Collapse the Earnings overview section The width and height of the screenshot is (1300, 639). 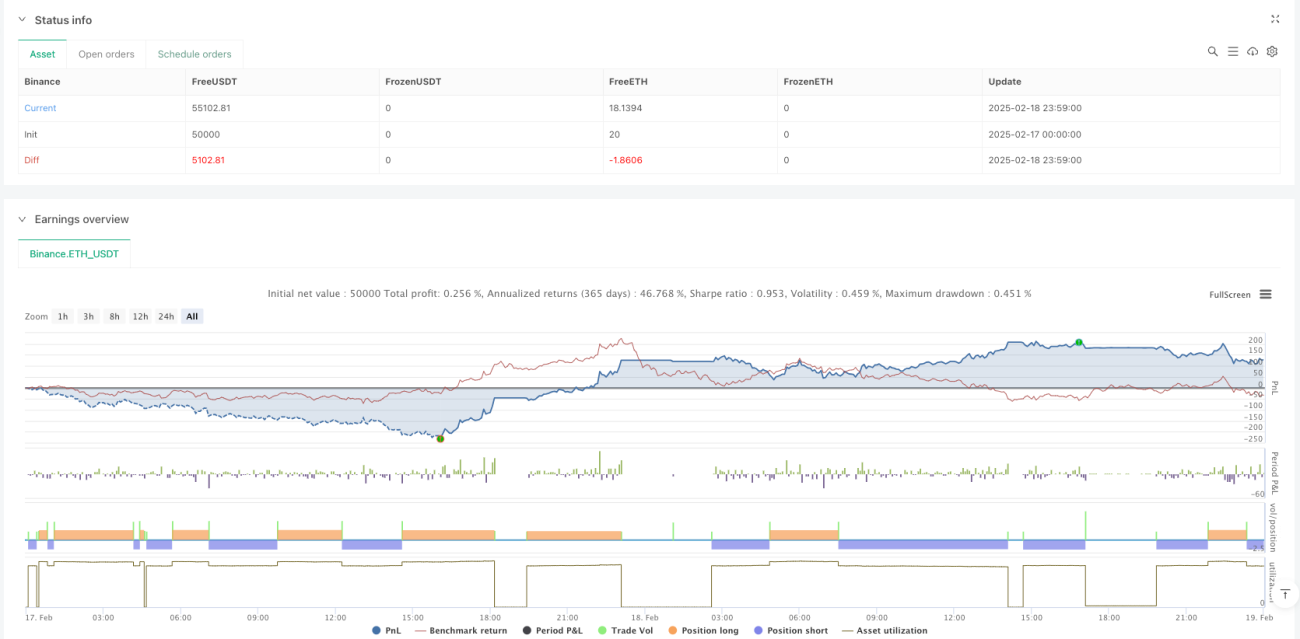tap(23, 219)
